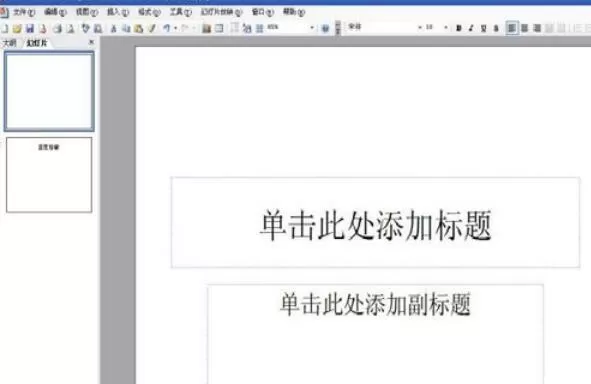Open the 格式 menu
The image size is (591, 384).
149,12
